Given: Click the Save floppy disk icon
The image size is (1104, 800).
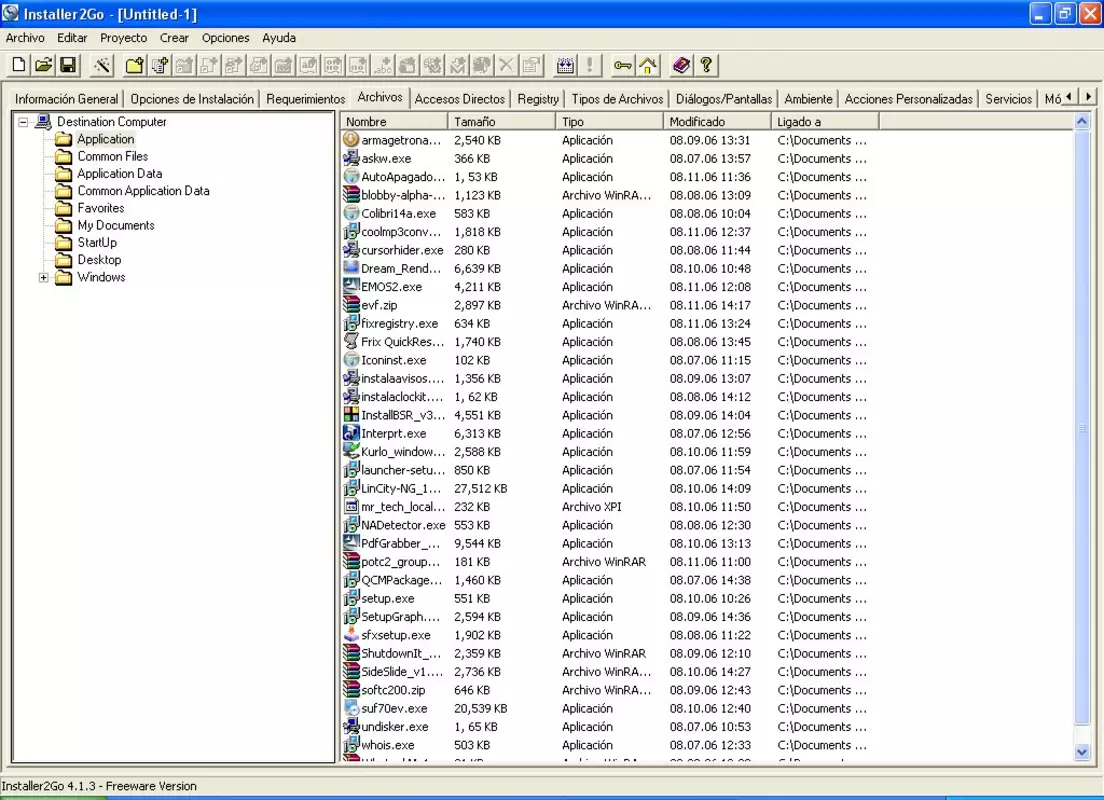Looking at the screenshot, I should point(68,65).
